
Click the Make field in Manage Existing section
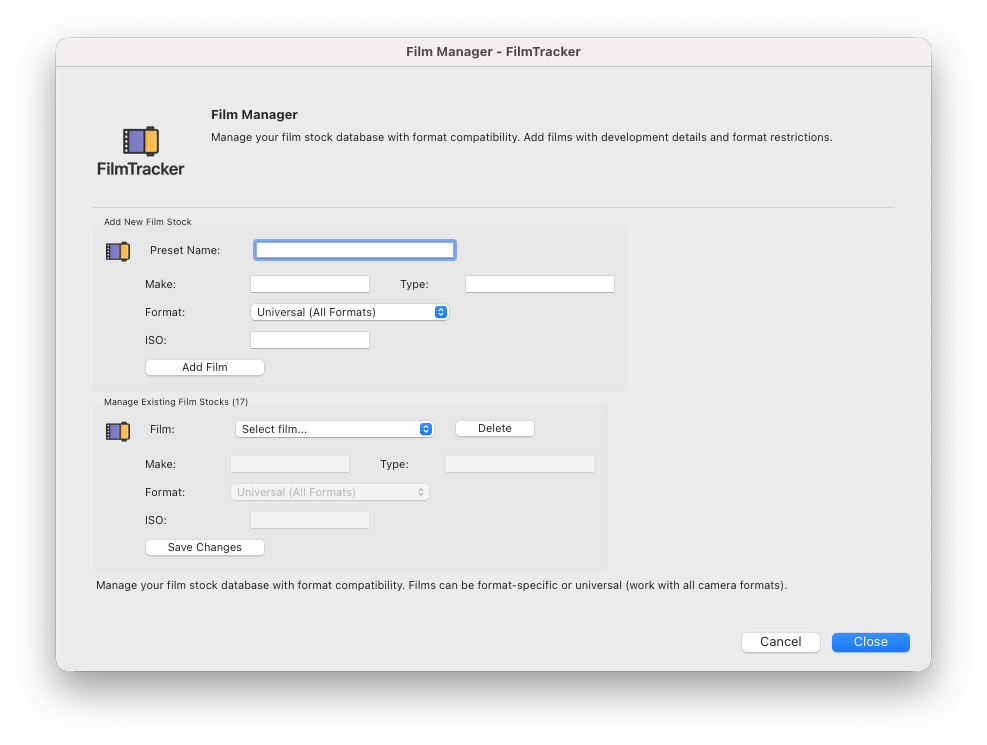289,463
